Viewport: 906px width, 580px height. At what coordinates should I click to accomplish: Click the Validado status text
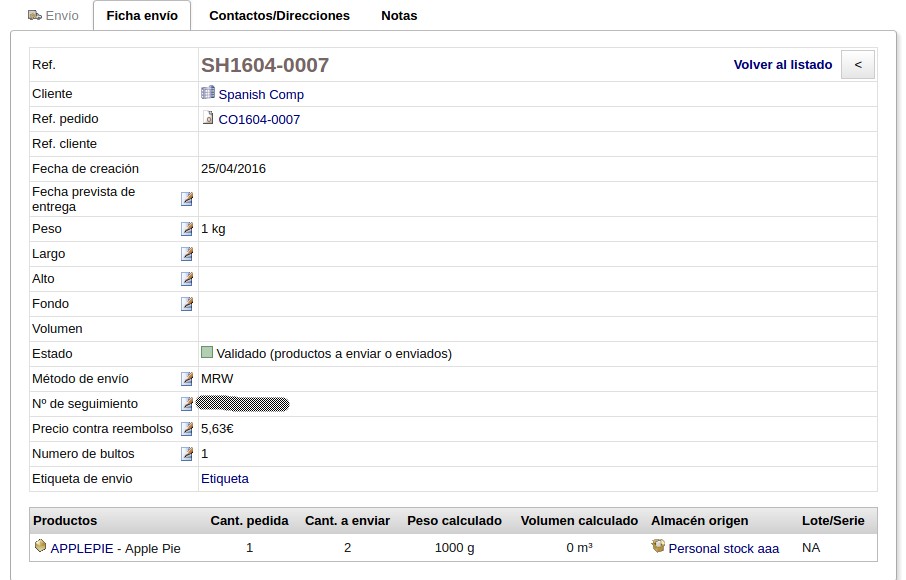[334, 354]
